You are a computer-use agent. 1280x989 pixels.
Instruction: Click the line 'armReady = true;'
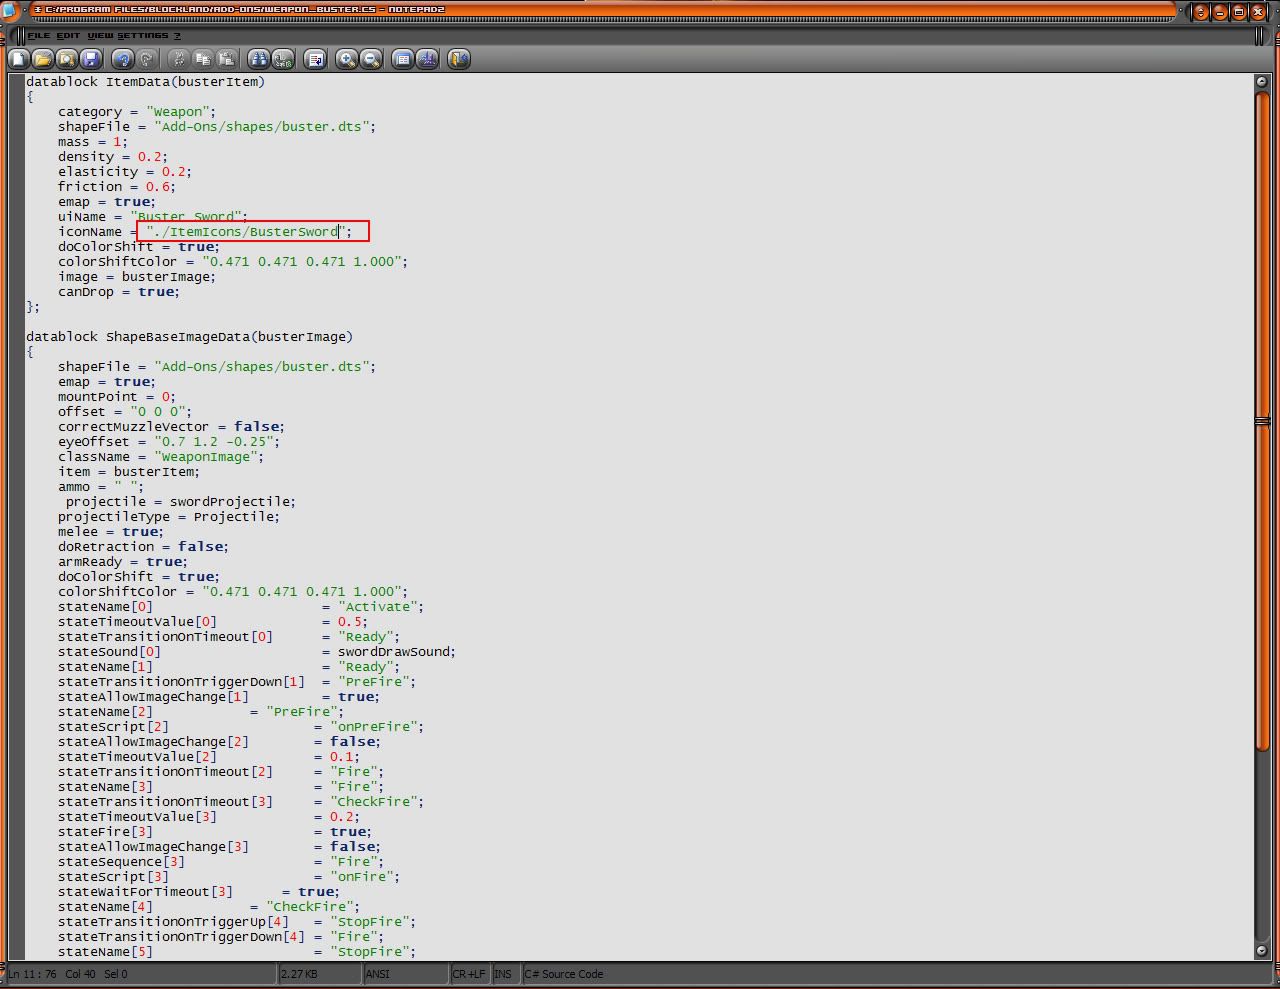pos(123,562)
